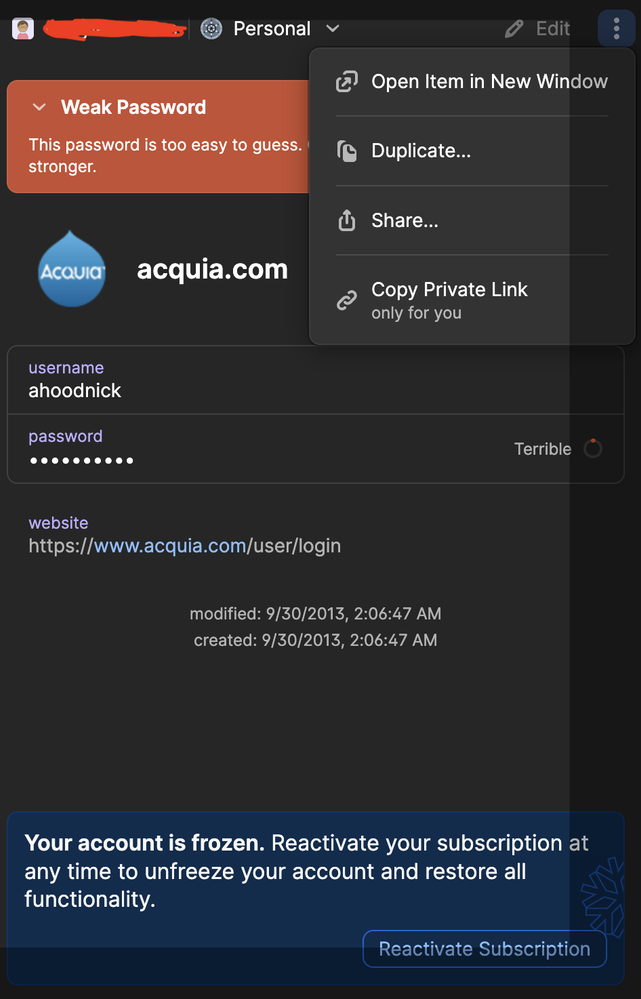The width and height of the screenshot is (641, 999).
Task: Click the Open Item in New Window icon
Action: (x=347, y=82)
